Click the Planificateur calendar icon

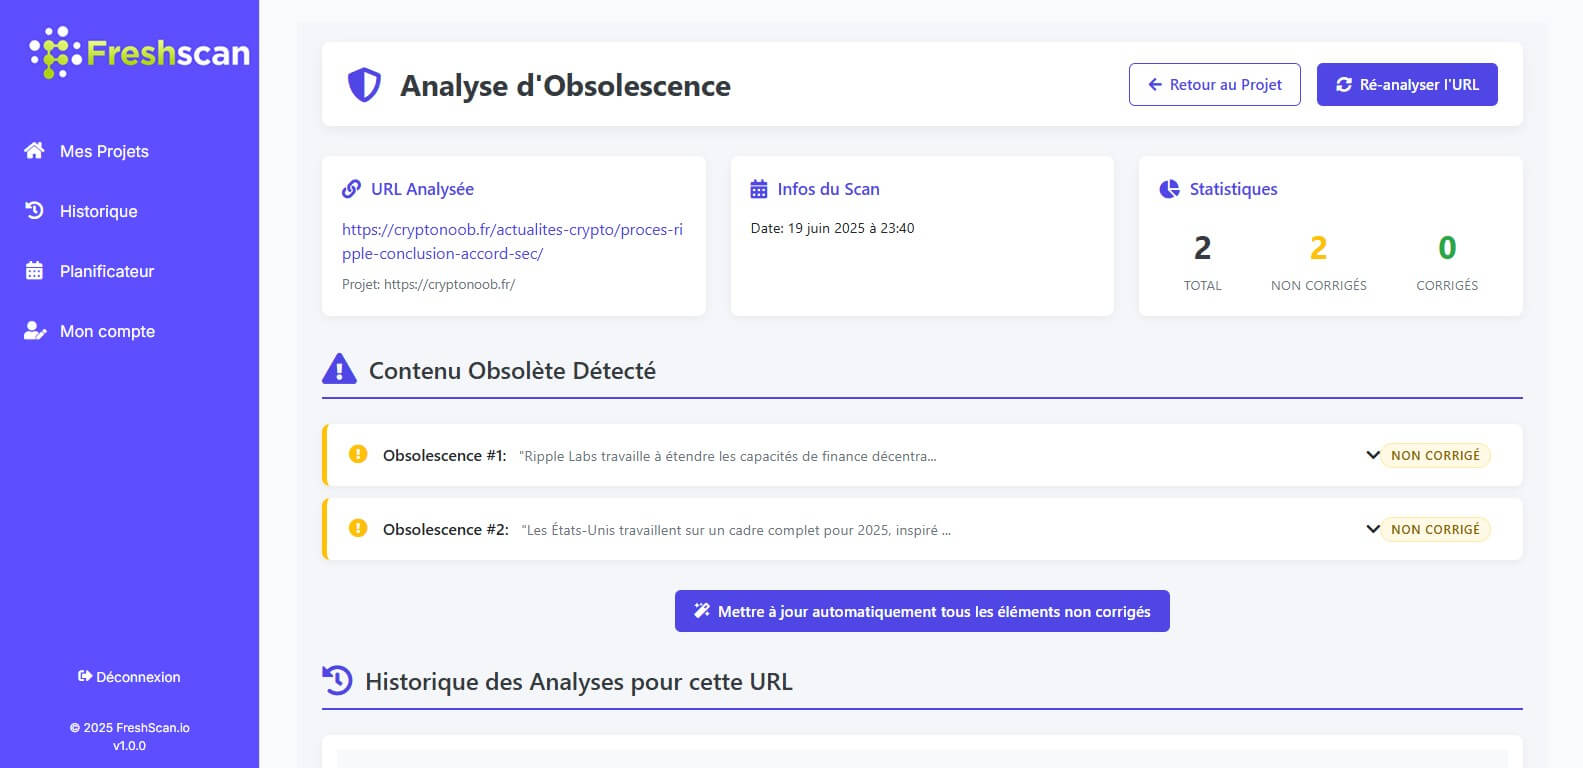tap(34, 271)
